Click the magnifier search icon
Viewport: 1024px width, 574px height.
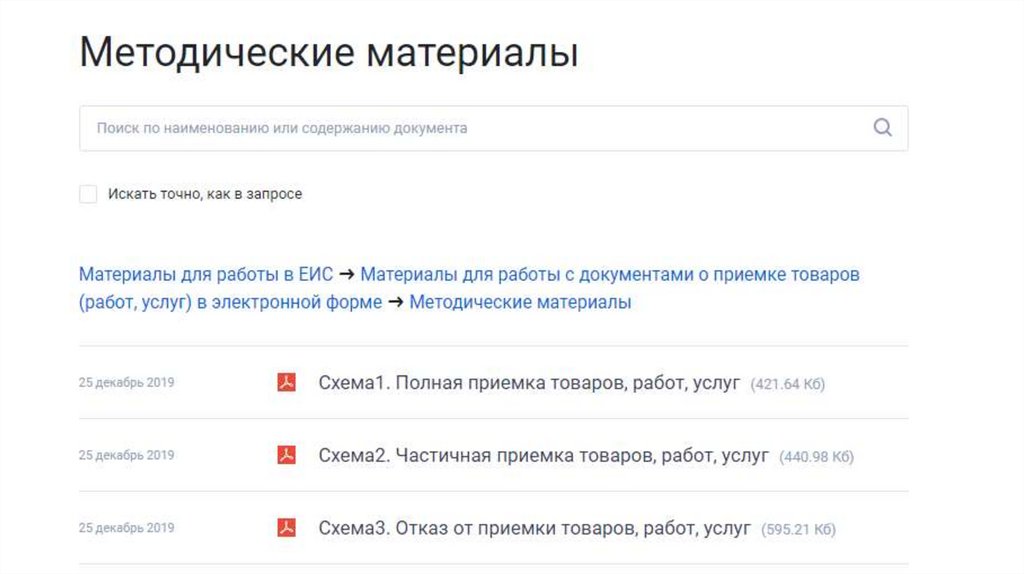[882, 128]
